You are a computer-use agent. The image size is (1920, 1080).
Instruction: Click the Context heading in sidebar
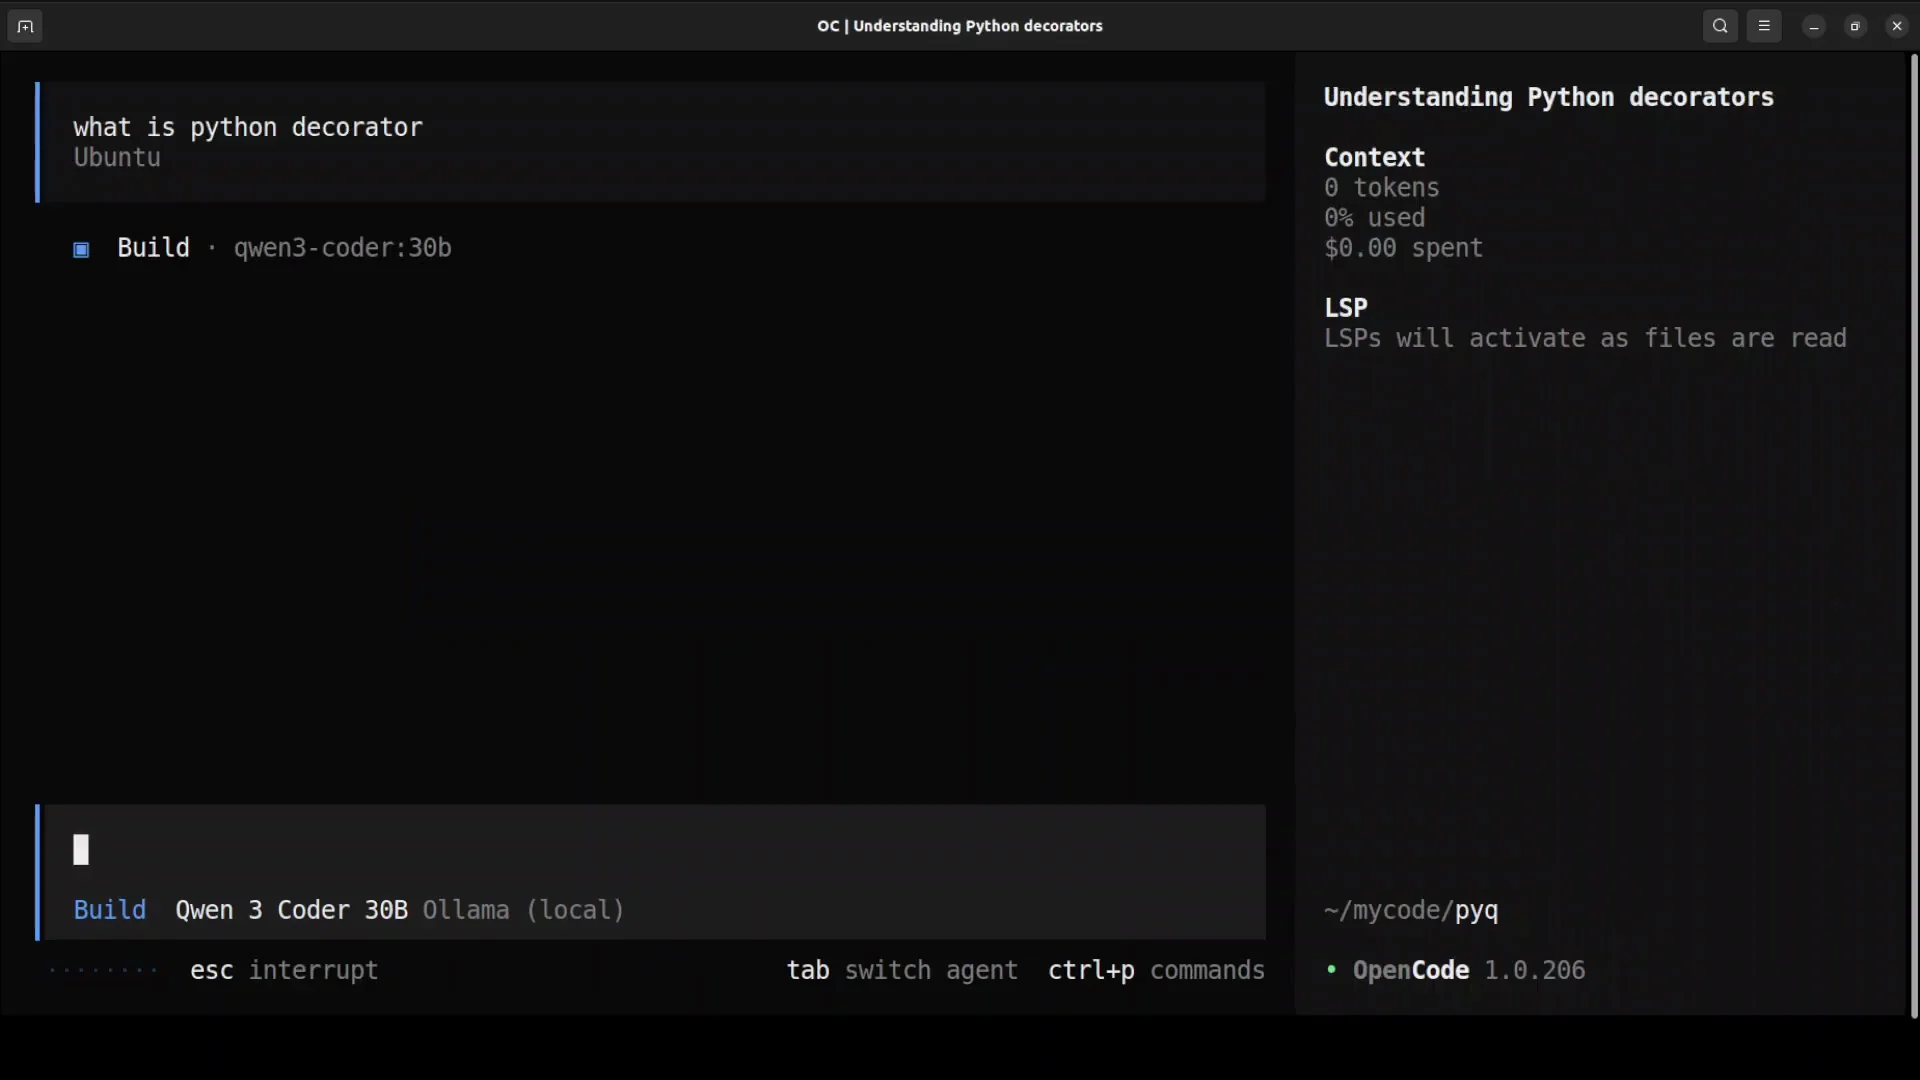point(1374,158)
